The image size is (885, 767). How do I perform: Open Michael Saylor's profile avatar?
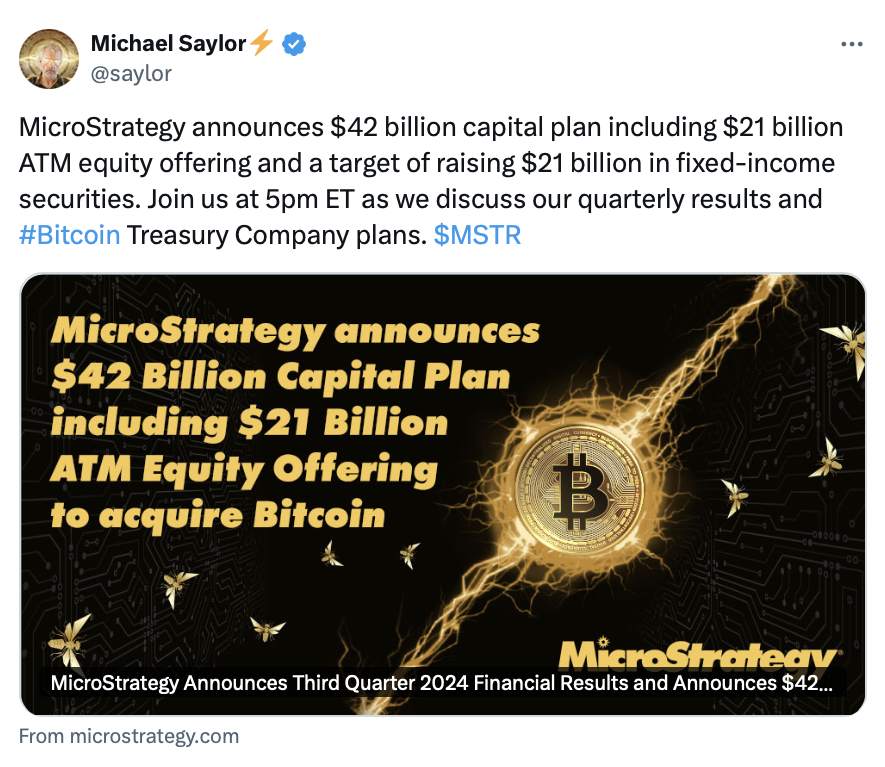(47, 58)
